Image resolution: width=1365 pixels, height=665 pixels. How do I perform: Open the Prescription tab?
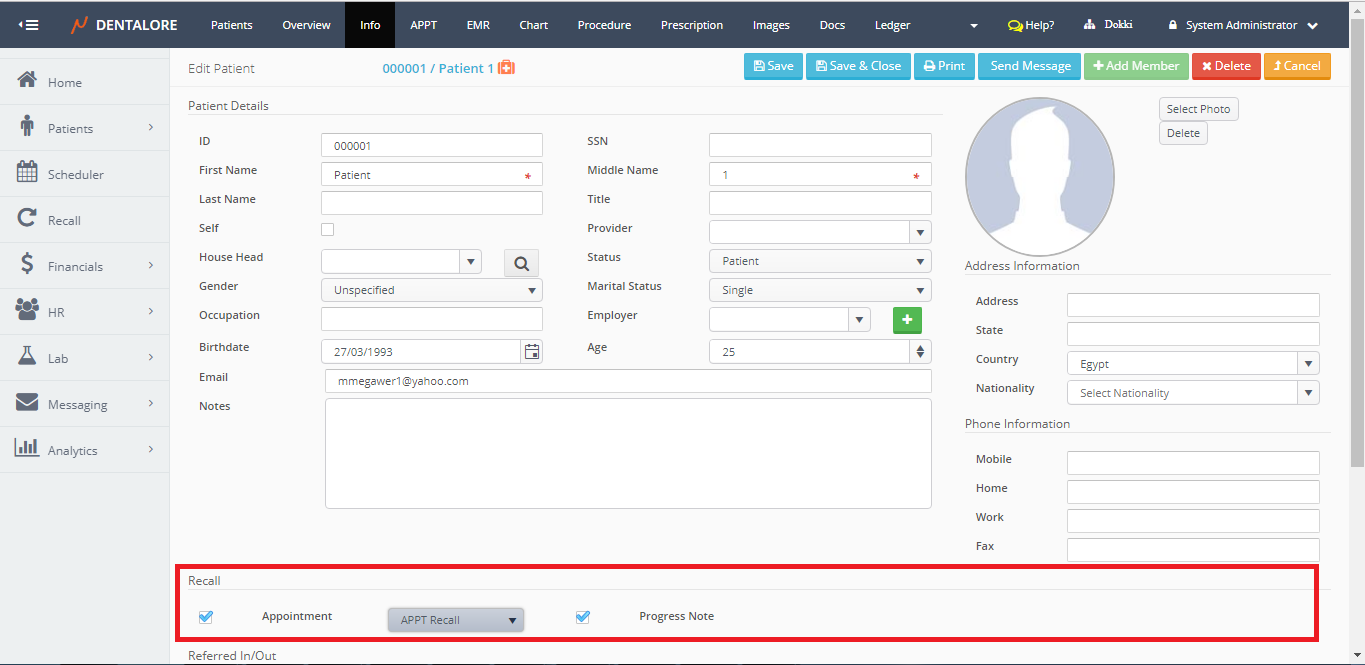click(x=691, y=25)
